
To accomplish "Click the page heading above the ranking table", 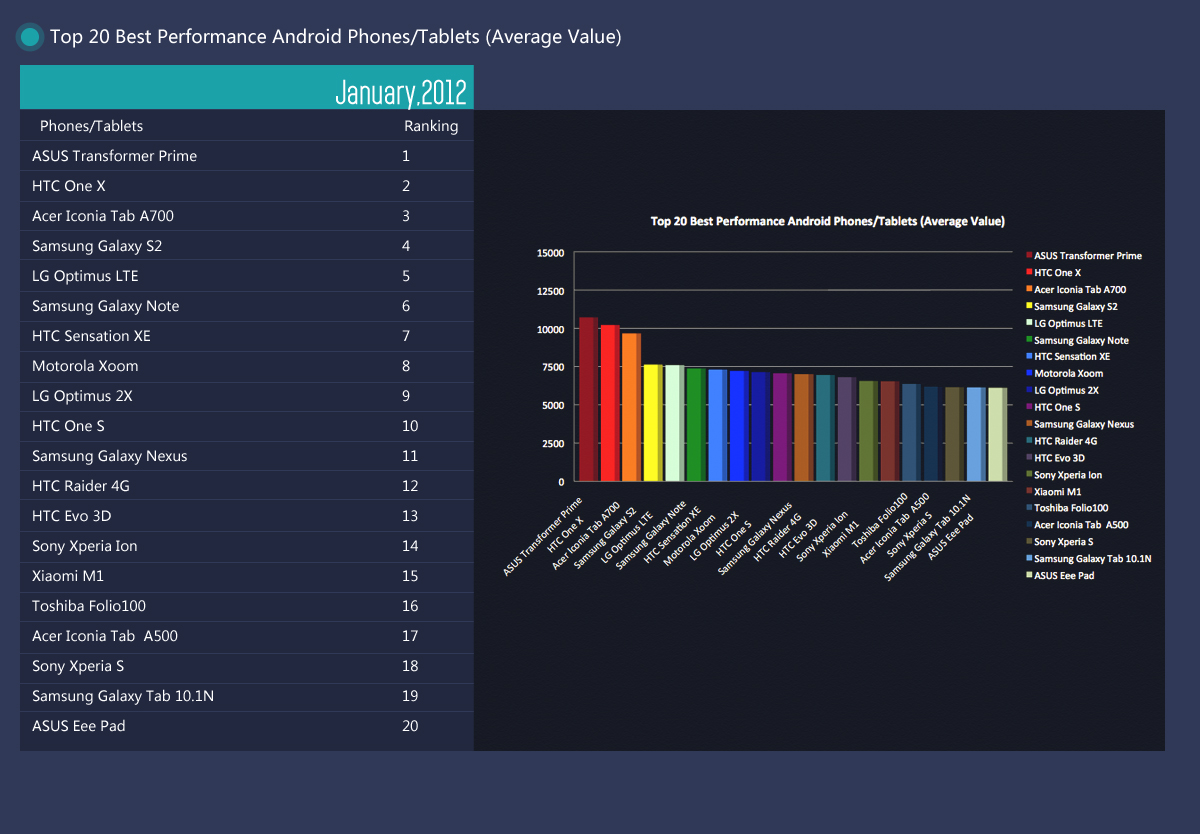I will pos(336,37).
